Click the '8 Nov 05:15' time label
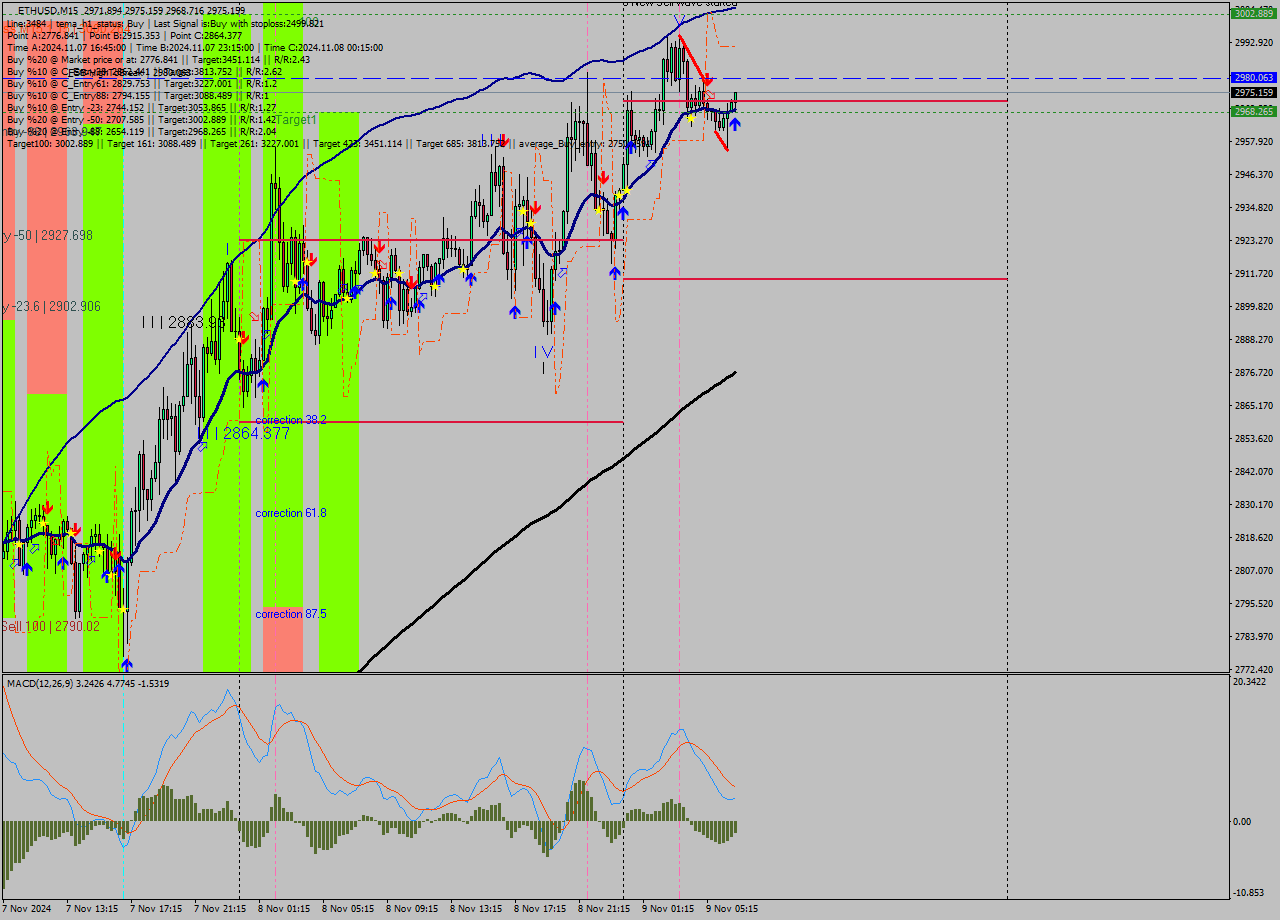Image resolution: width=1280 pixels, height=920 pixels. pos(348,909)
